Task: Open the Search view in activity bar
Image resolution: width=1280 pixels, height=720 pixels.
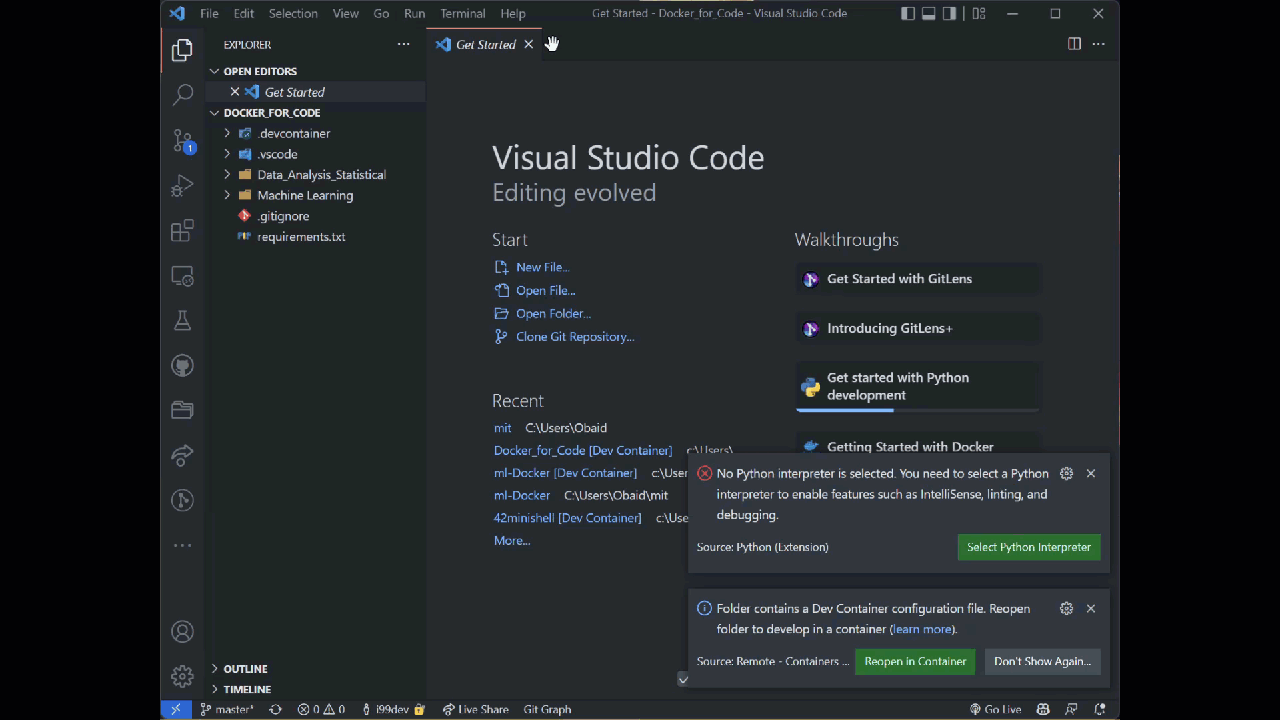Action: [x=182, y=95]
